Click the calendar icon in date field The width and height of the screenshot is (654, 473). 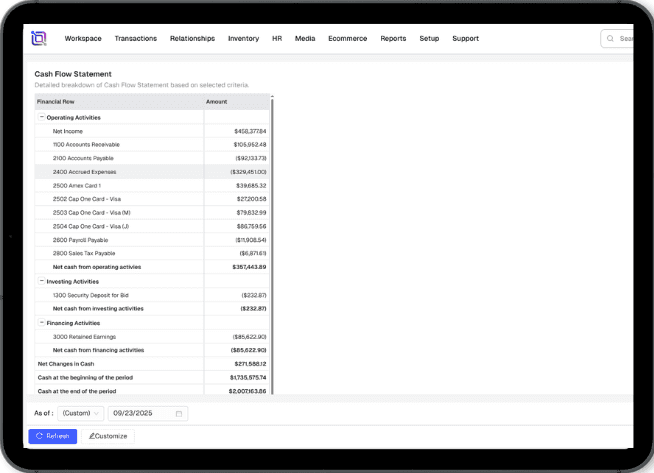tap(179, 413)
